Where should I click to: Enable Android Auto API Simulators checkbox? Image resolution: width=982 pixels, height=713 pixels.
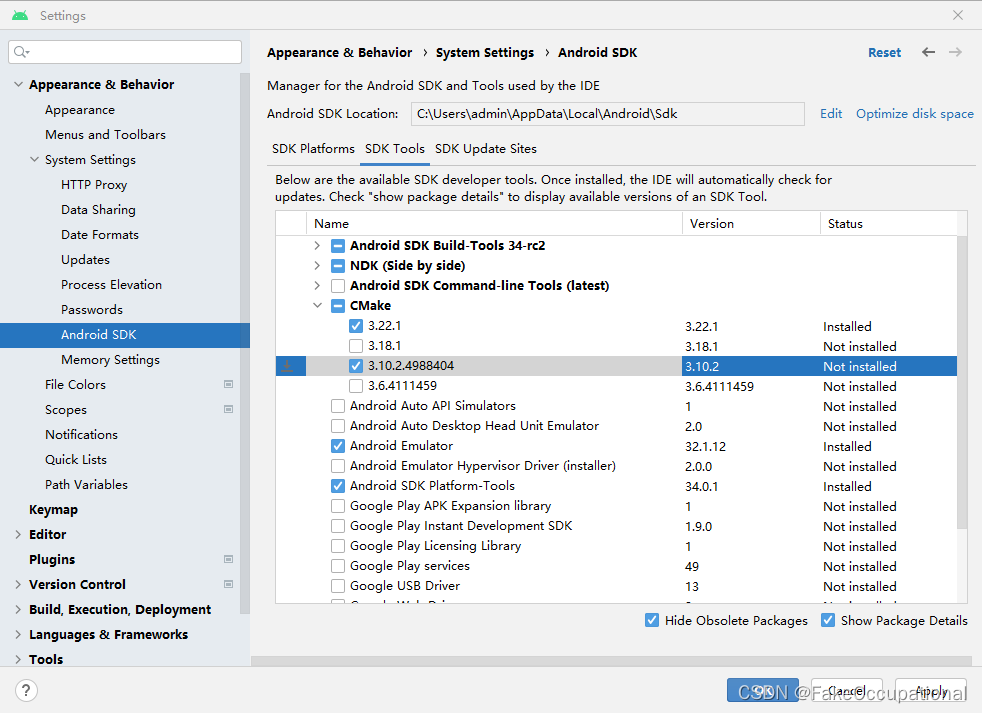[x=338, y=406]
